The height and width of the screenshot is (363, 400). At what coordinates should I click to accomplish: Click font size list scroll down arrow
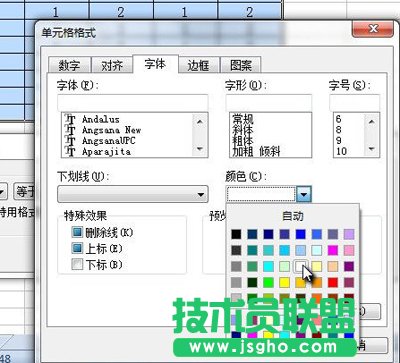371,149
